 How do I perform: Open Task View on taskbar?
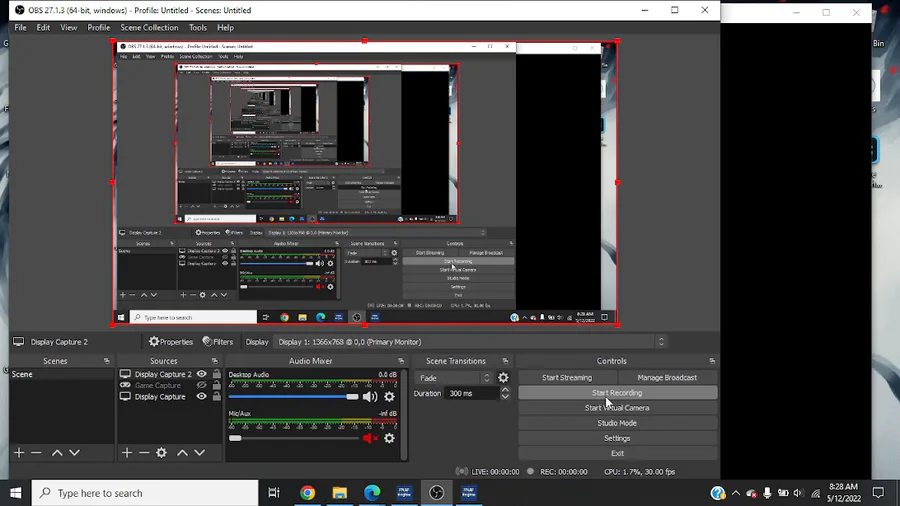click(x=274, y=493)
